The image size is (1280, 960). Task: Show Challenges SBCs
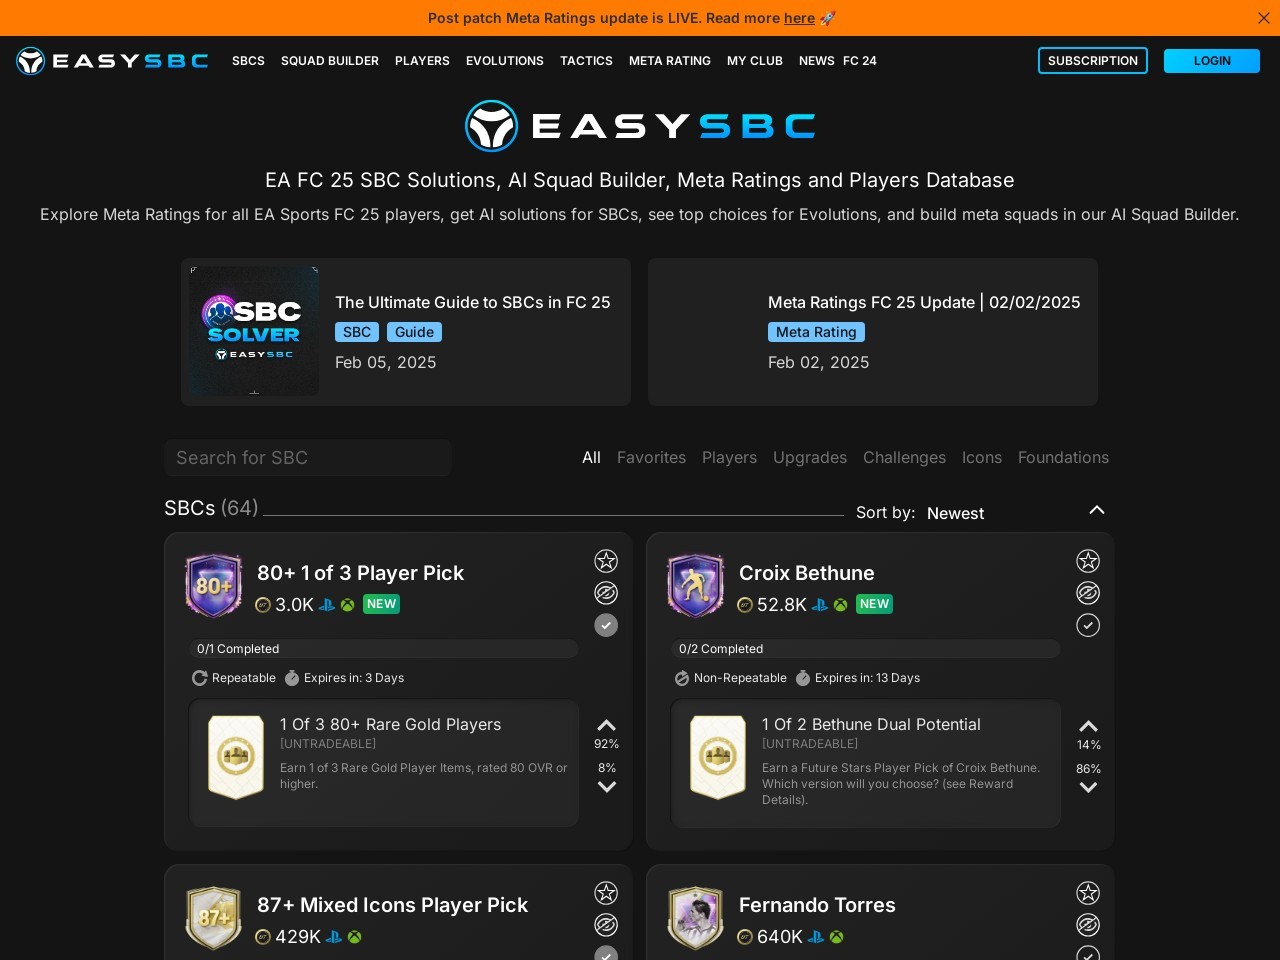pos(904,457)
